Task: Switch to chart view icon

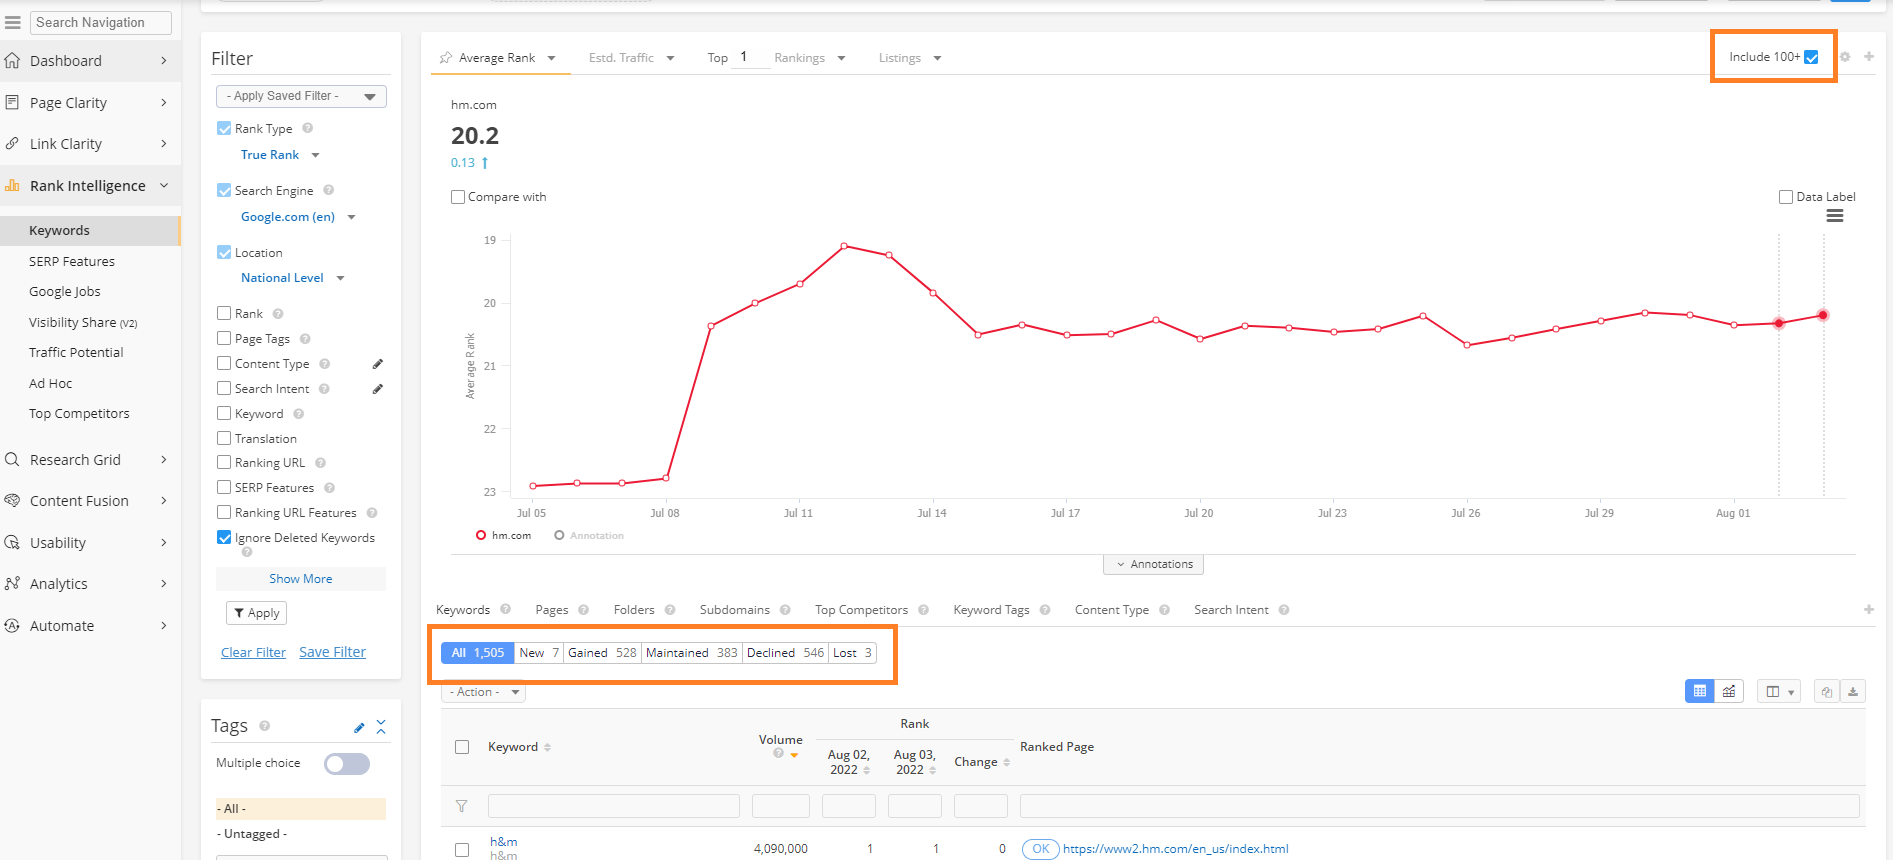Action: click(x=1729, y=691)
